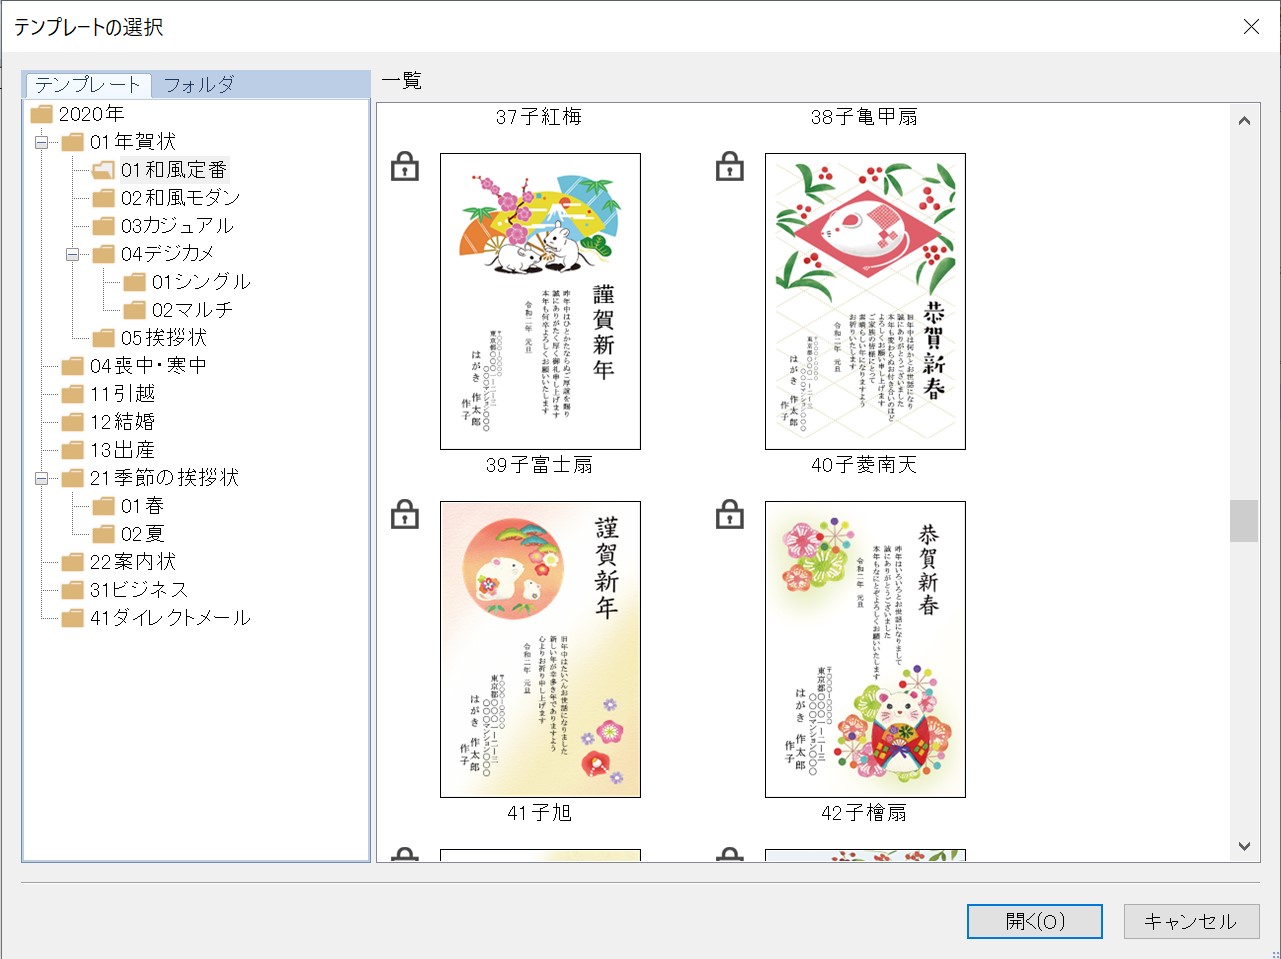
Task: Click the template list scrollbar up arrow
Action: (1244, 121)
